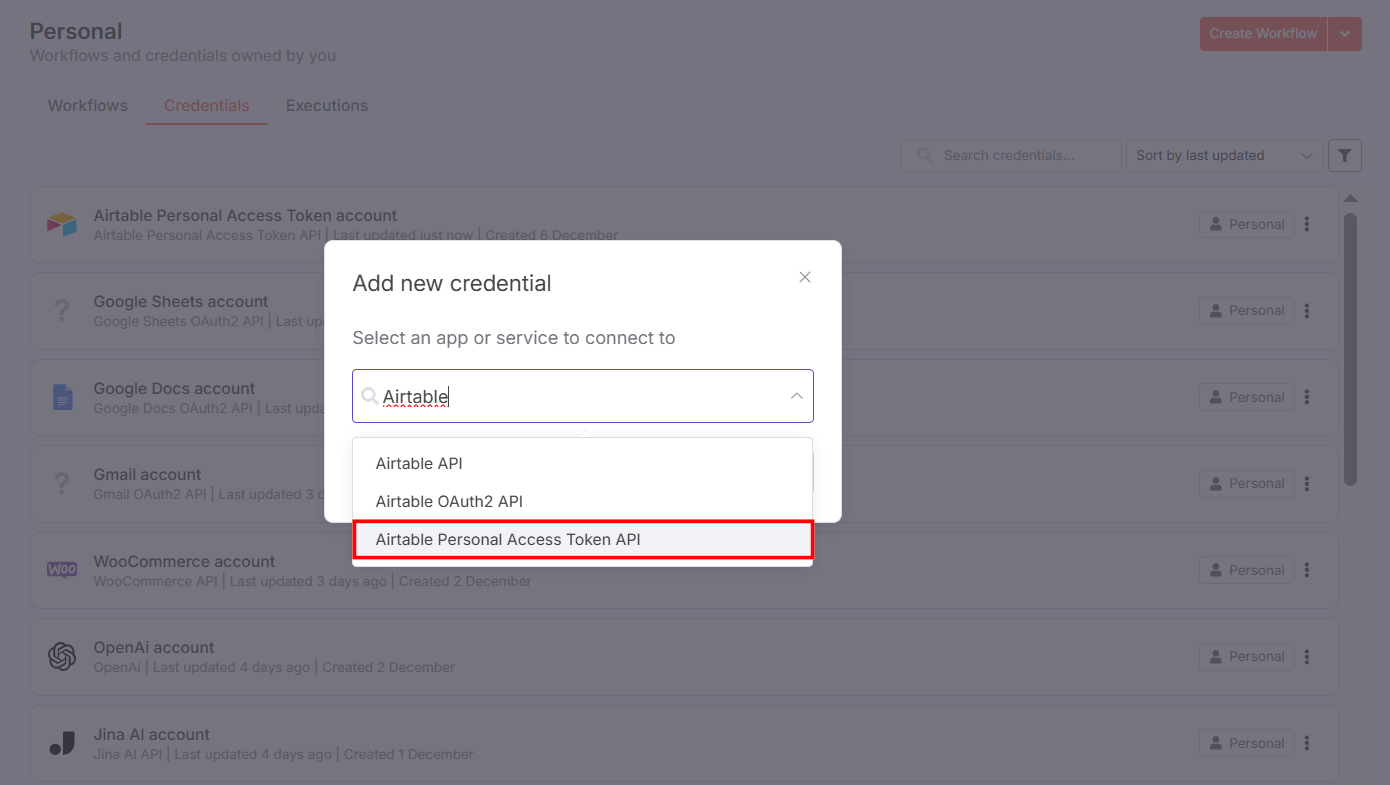Click the OpenAI logo icon
The height and width of the screenshot is (785, 1390).
coord(62,656)
